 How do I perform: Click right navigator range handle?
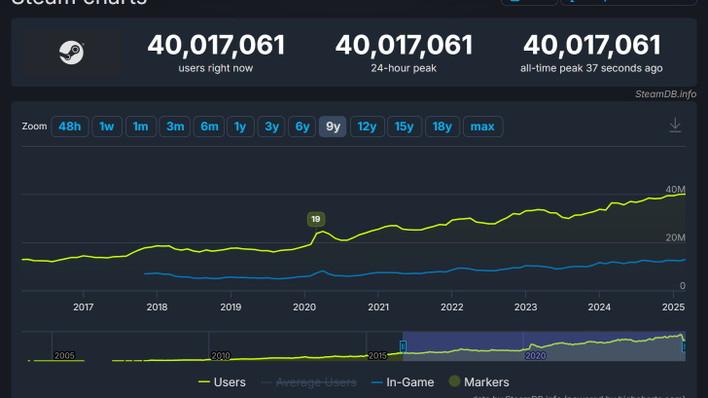(x=684, y=346)
